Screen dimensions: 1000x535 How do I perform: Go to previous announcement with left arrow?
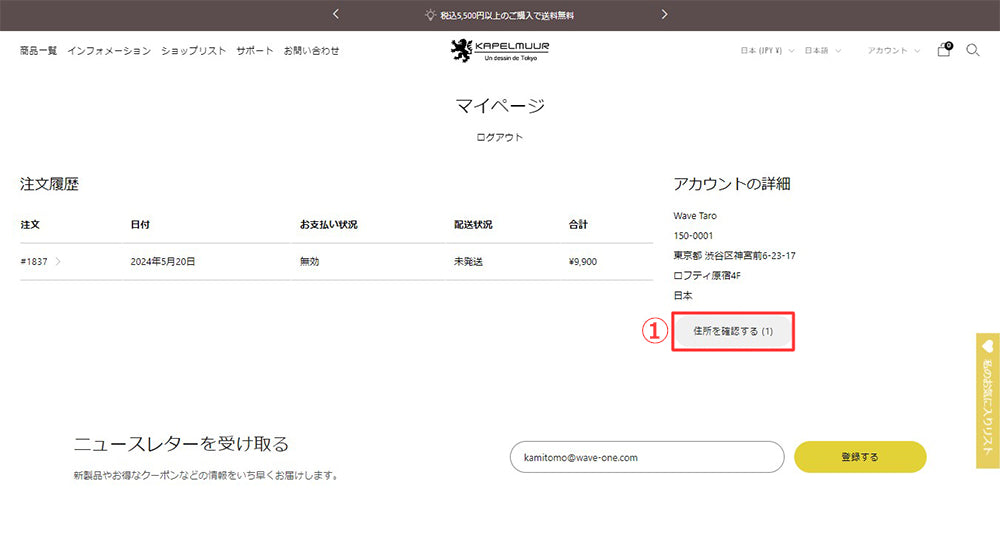point(336,15)
